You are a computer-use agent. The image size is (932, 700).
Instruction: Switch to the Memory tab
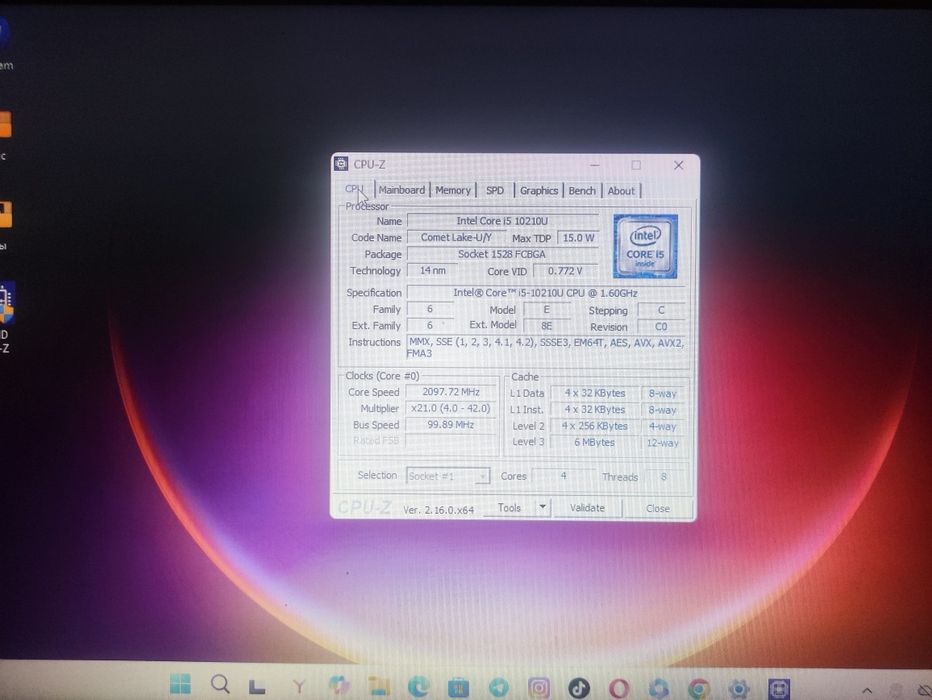[x=453, y=190]
